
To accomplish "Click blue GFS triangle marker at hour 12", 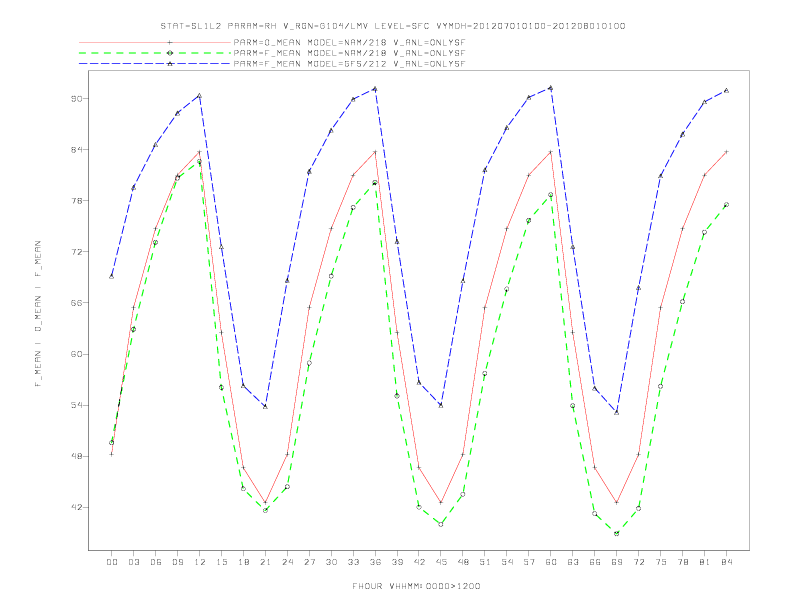I will click(200, 95).
